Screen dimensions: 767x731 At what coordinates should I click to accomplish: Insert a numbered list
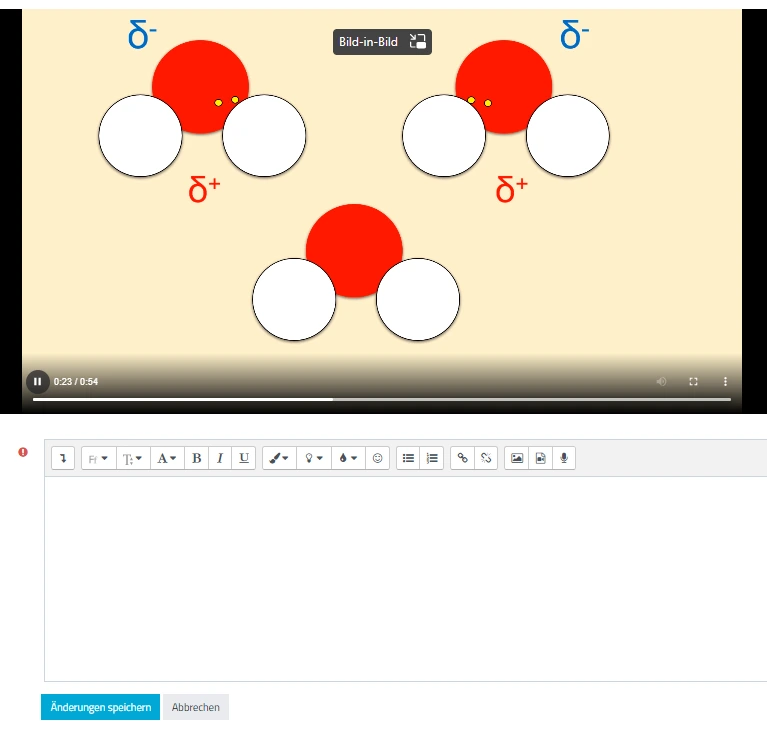point(432,458)
